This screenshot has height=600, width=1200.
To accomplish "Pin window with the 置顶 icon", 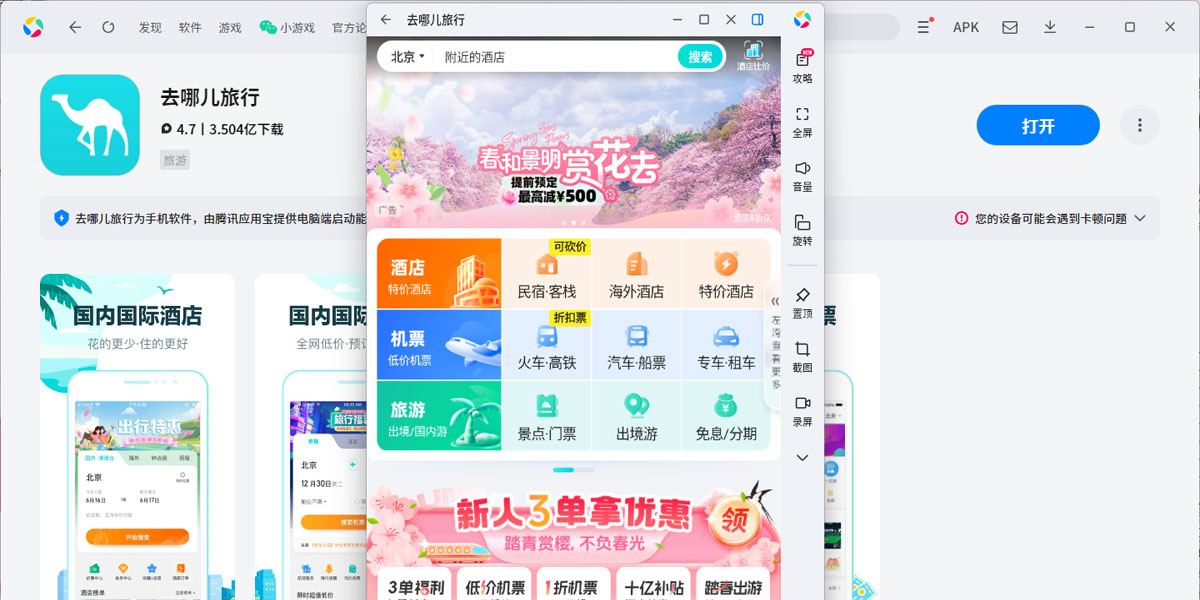I will 802,303.
